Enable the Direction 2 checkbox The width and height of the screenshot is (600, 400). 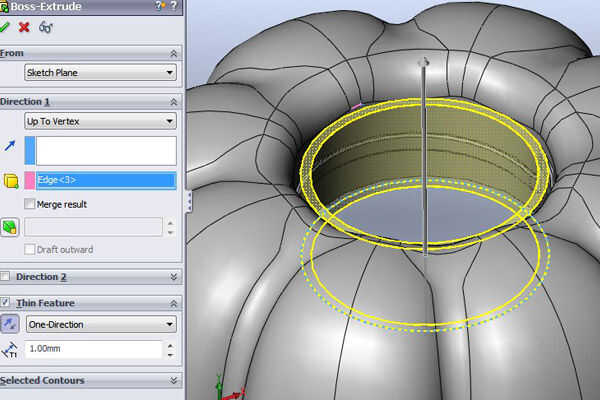click(5, 276)
